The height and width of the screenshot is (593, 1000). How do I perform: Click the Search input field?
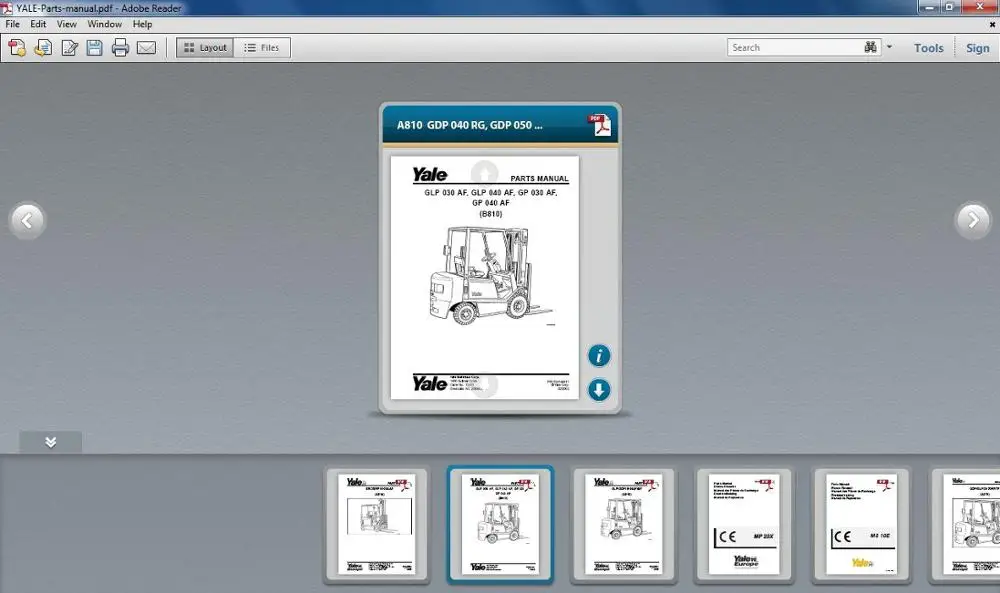(794, 47)
